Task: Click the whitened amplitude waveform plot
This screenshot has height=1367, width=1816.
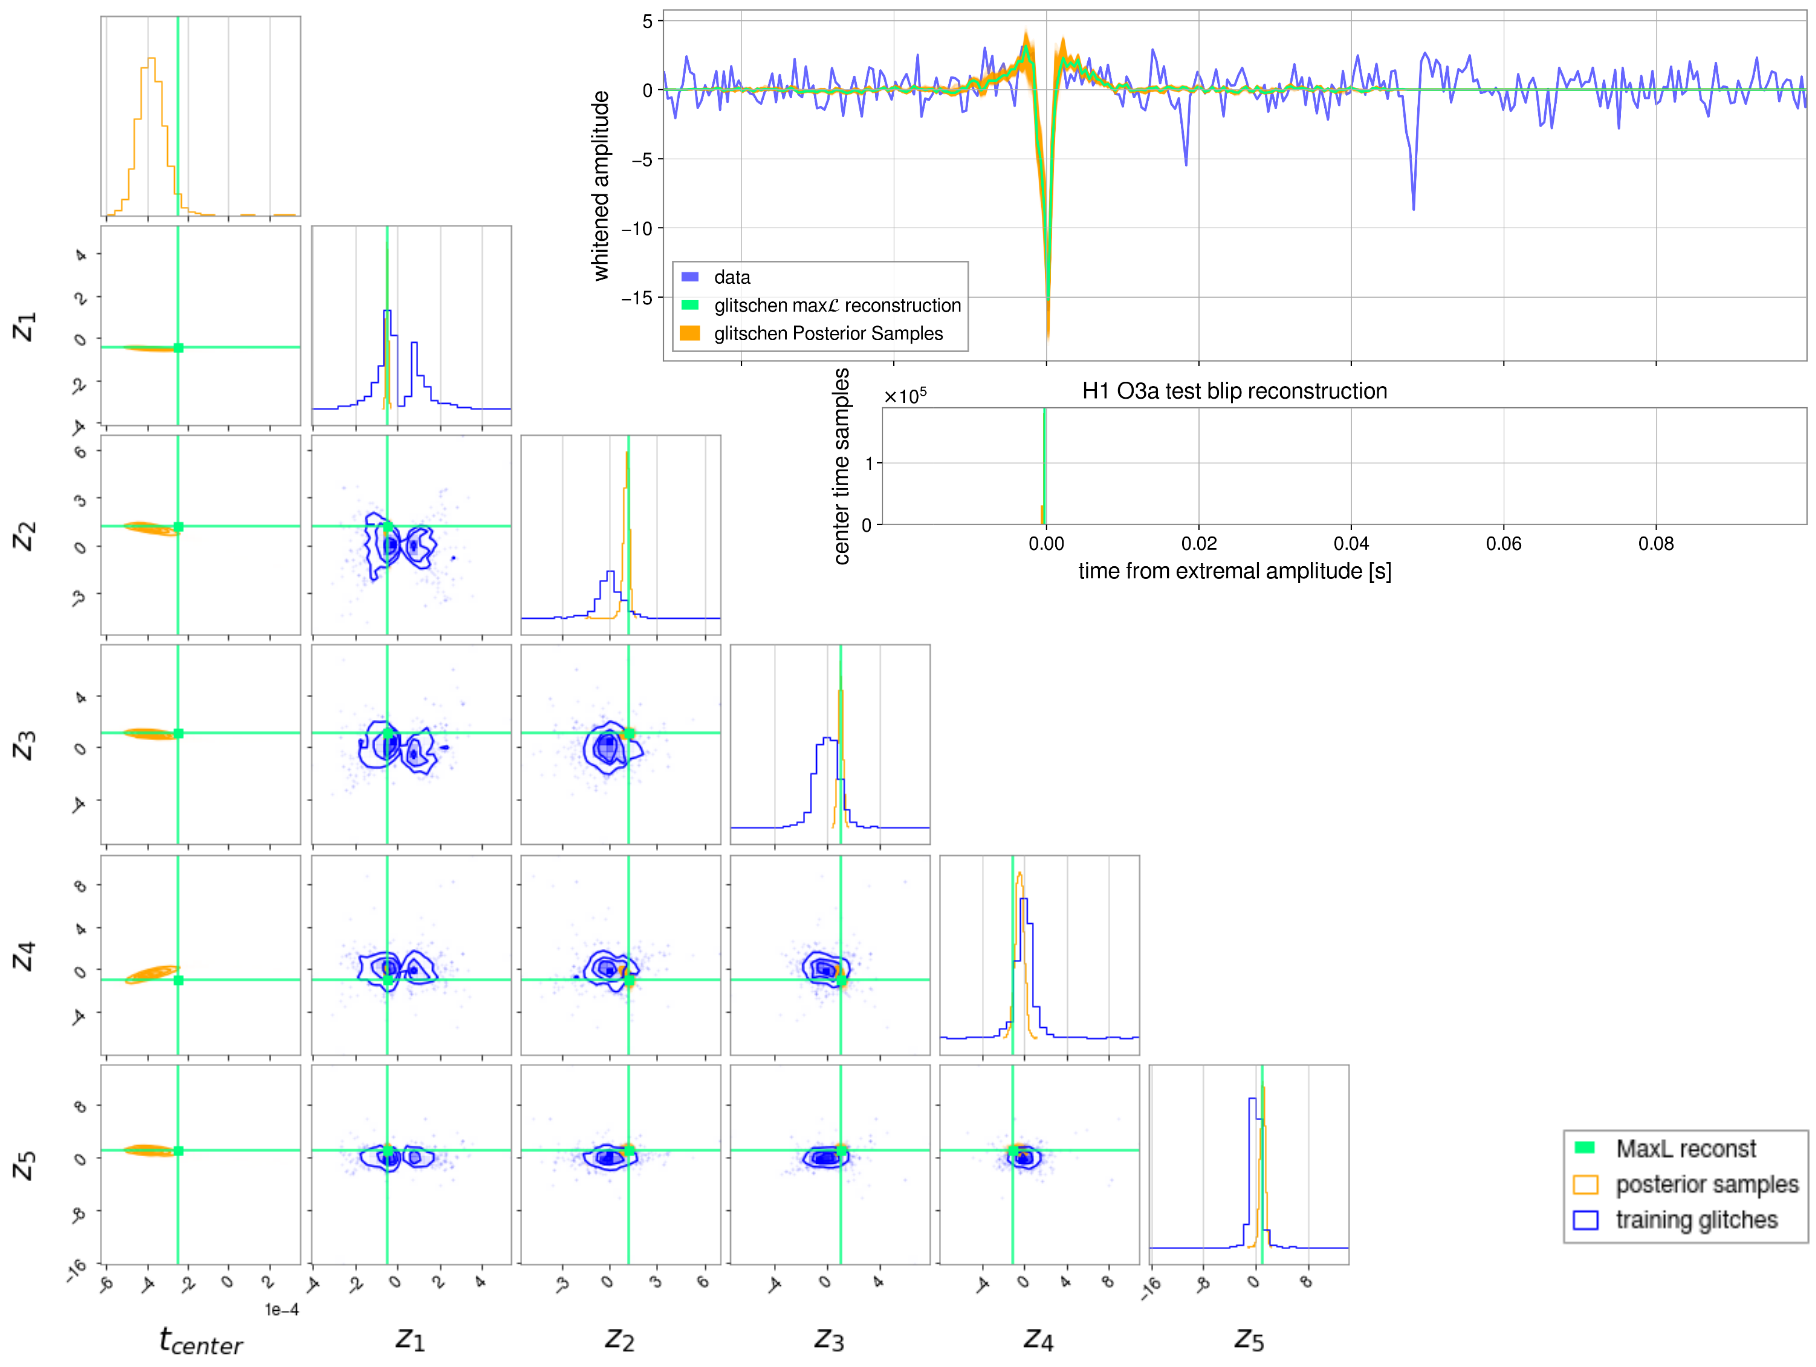Action: (x=1235, y=185)
